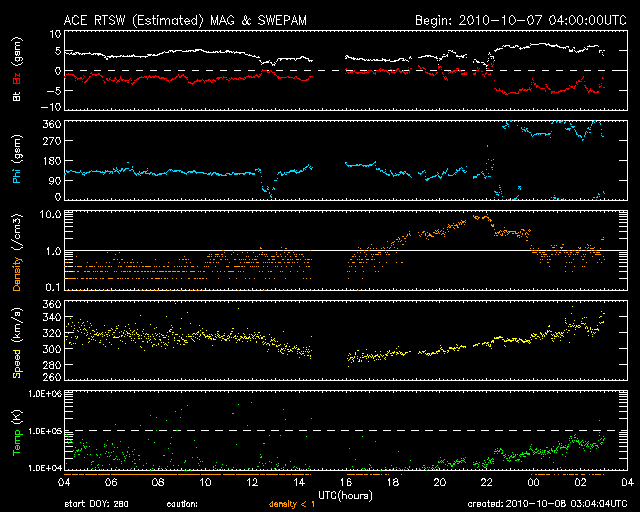Click the '14' hour tick label
This screenshot has height=512, width=640.
[299, 482]
